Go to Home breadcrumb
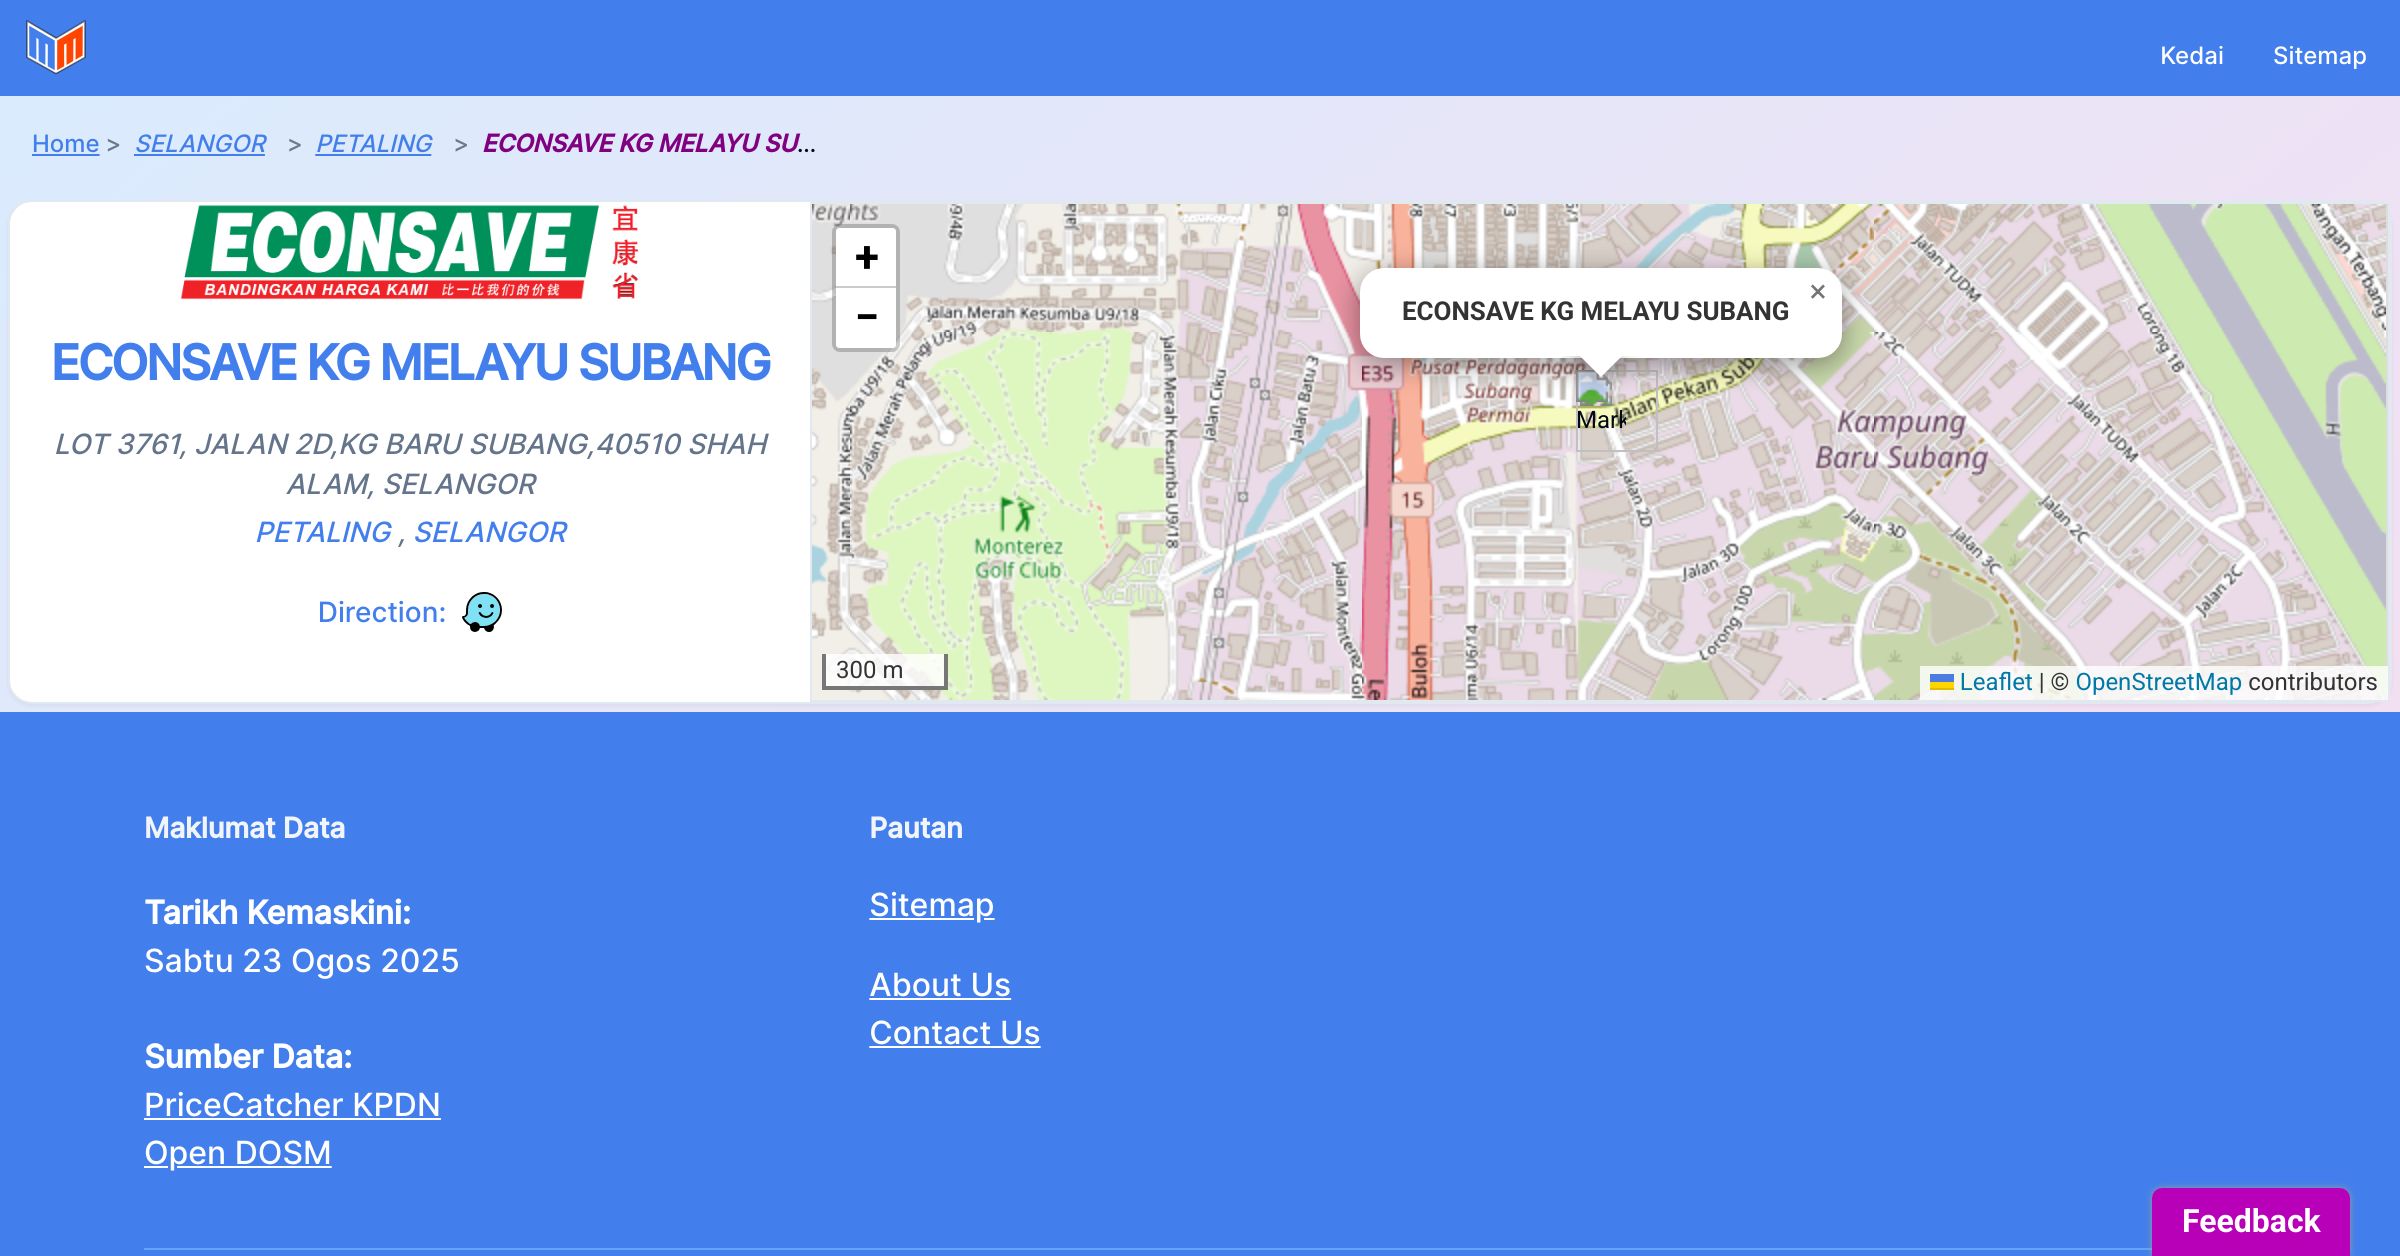The width and height of the screenshot is (2400, 1256). pyautogui.click(x=65, y=144)
